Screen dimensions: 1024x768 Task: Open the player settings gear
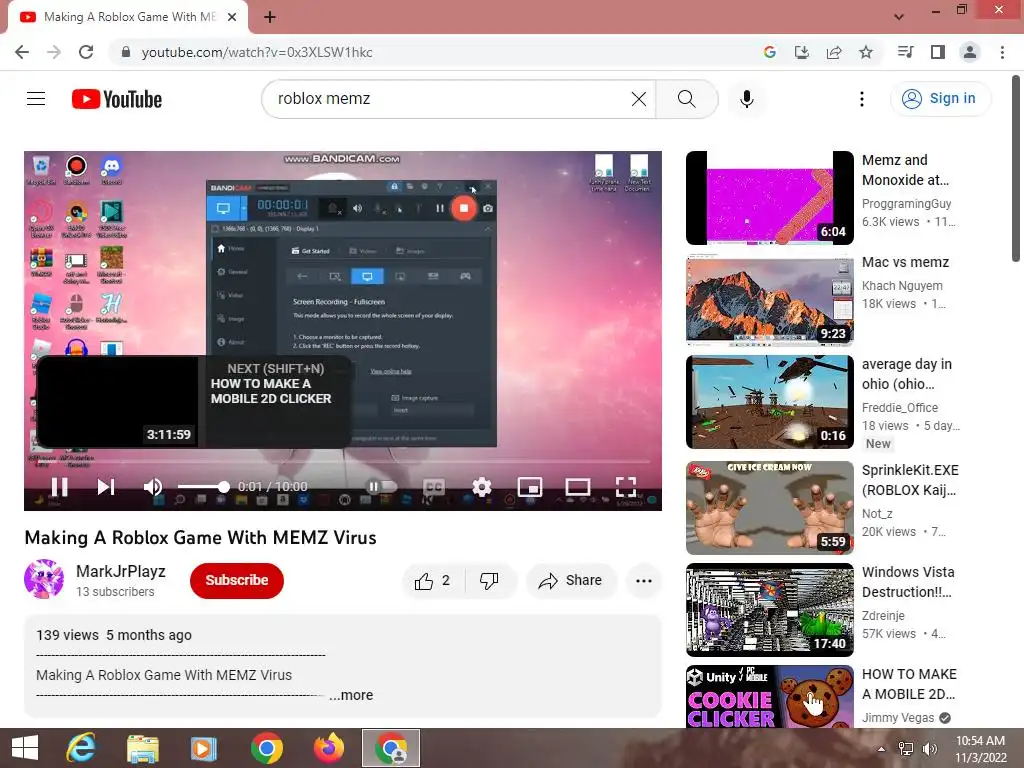click(x=482, y=487)
